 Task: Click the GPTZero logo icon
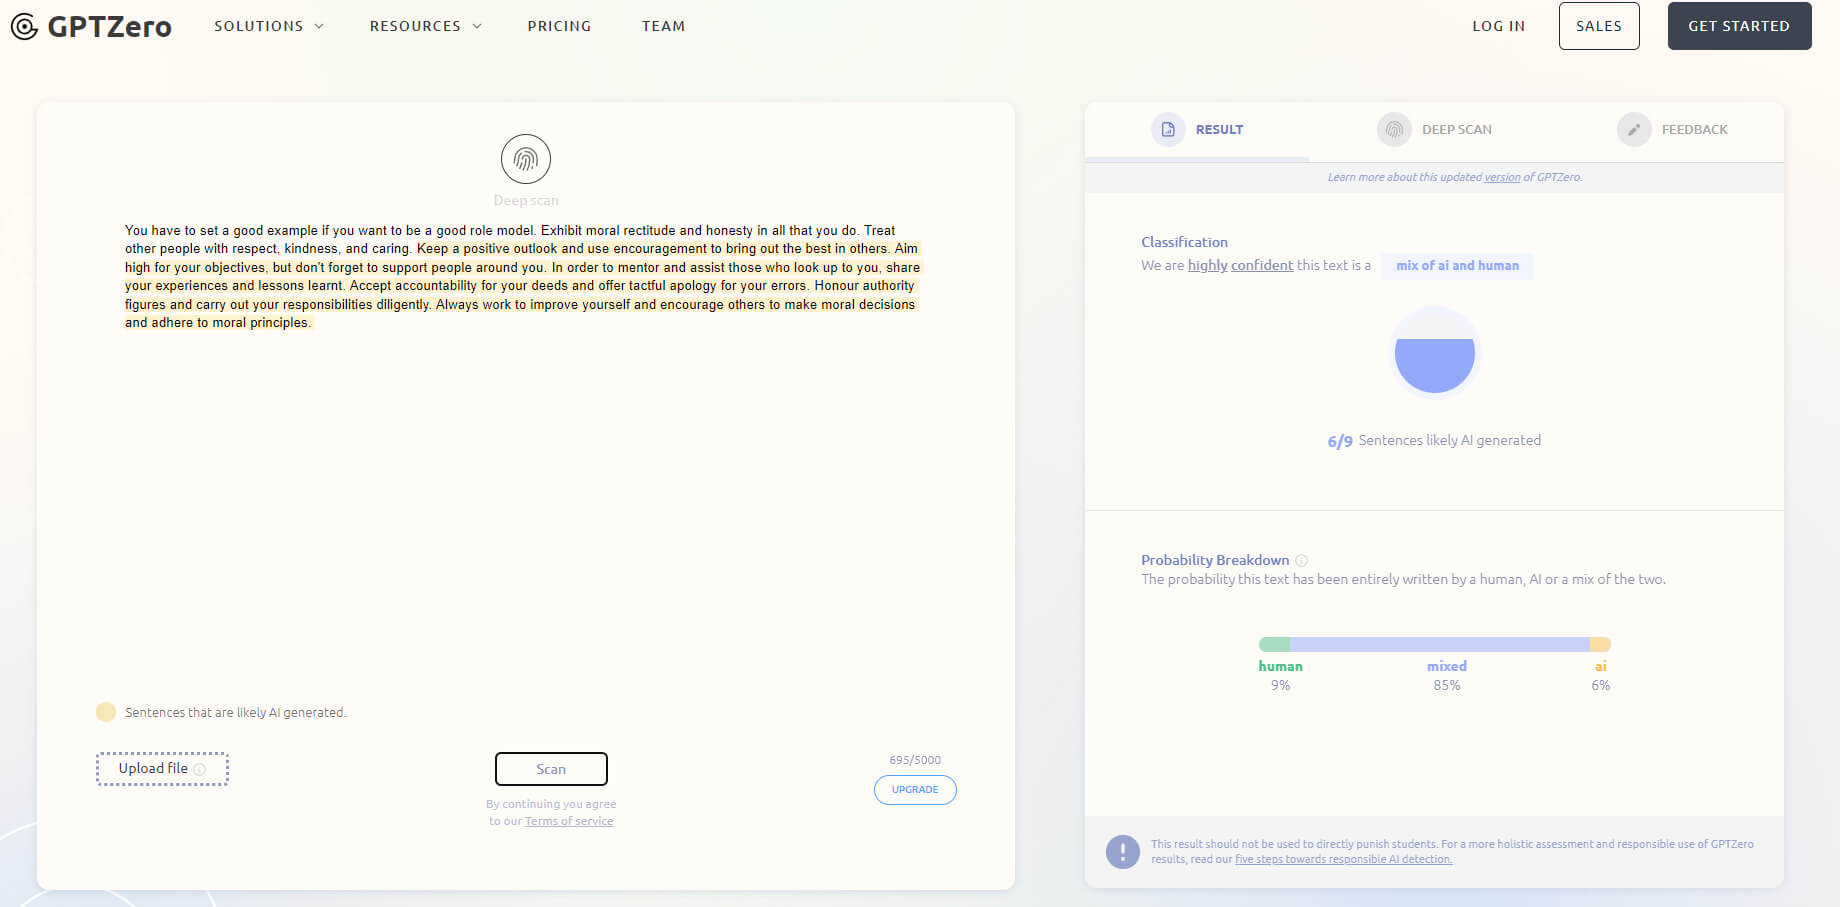coord(24,26)
